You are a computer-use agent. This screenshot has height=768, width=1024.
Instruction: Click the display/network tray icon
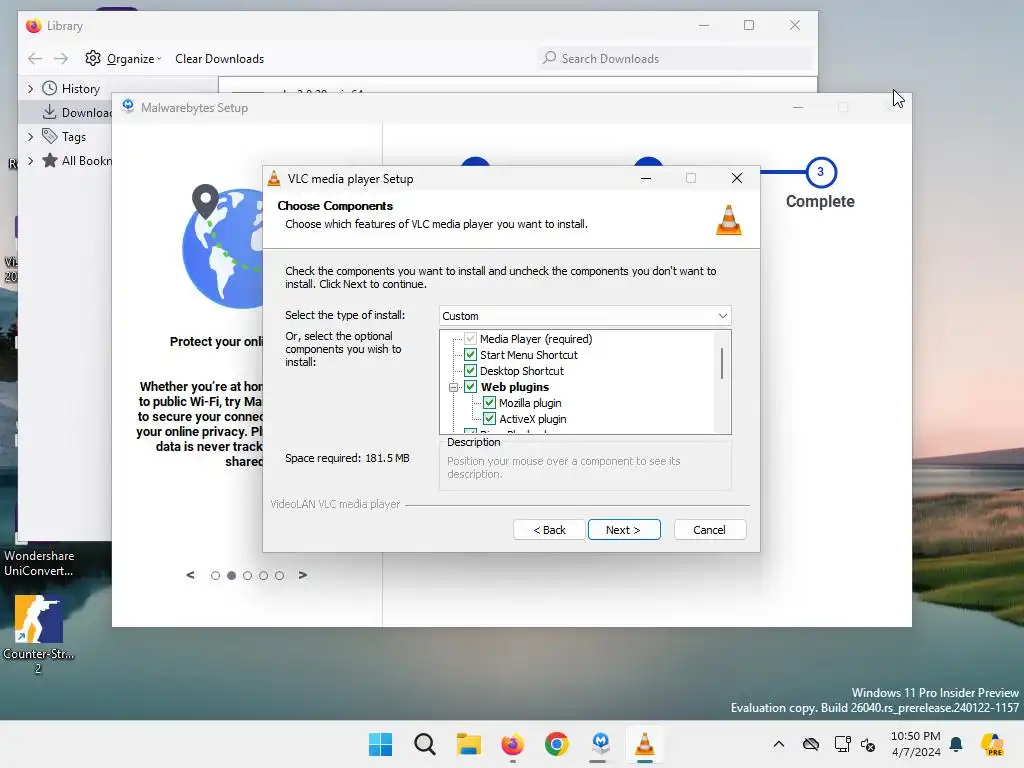point(842,744)
